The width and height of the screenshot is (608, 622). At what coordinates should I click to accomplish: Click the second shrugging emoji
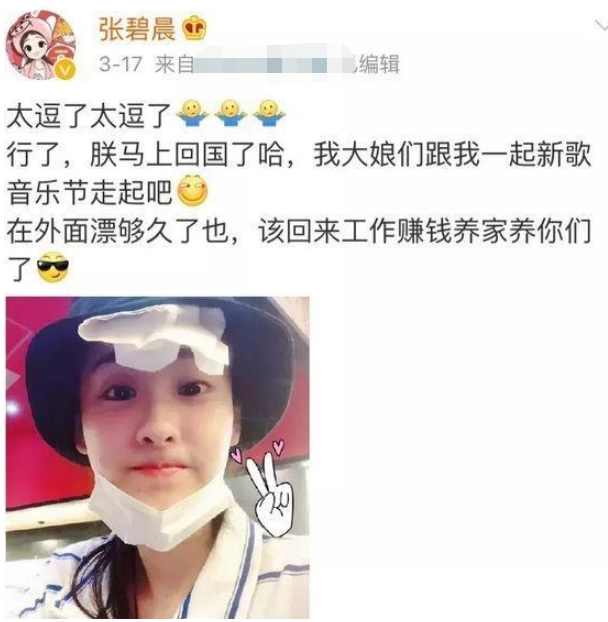click(231, 113)
